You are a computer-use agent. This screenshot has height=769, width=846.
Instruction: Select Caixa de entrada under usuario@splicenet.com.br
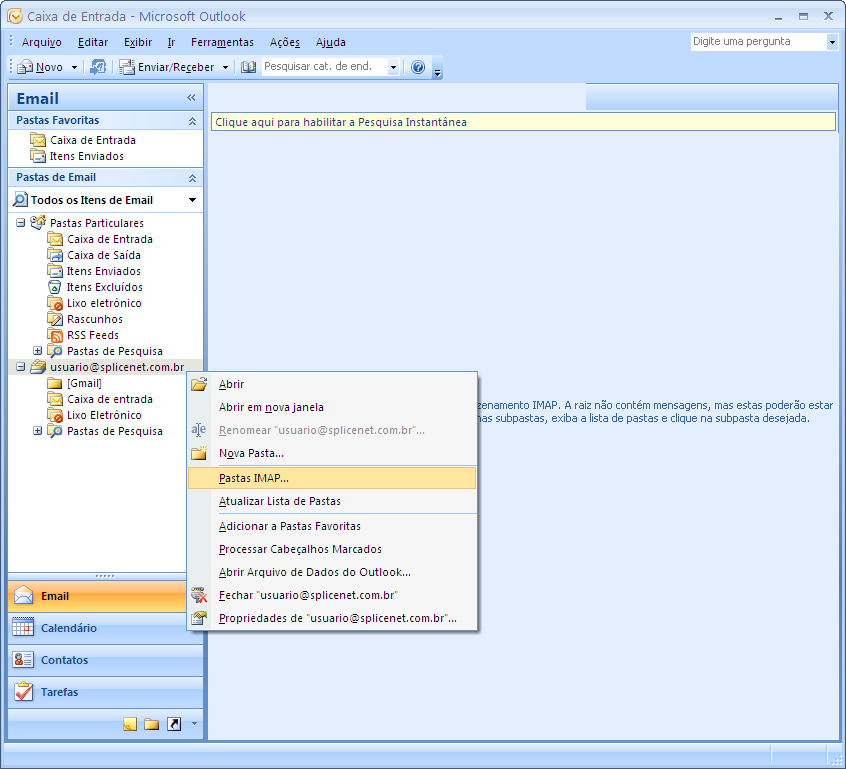click(x=110, y=399)
